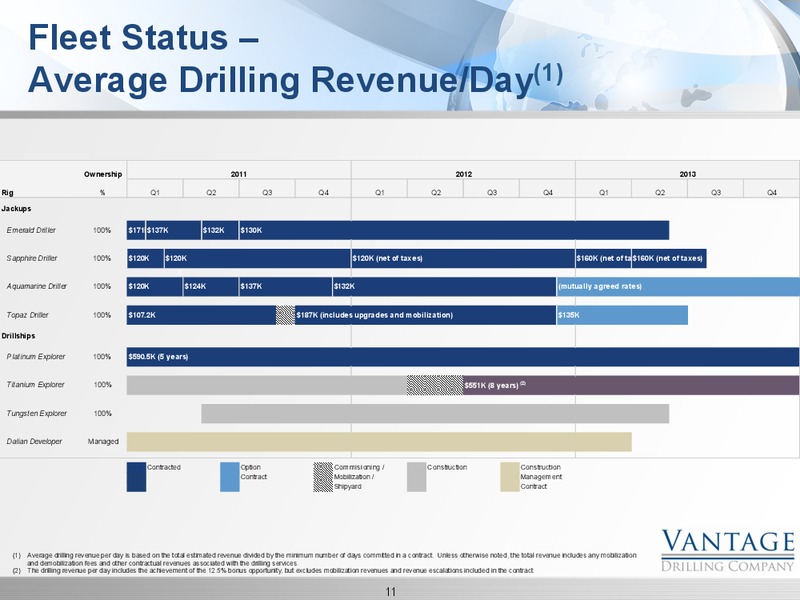Click the $132K segment in Emerald Driller row
The image size is (800, 600).
220,230
